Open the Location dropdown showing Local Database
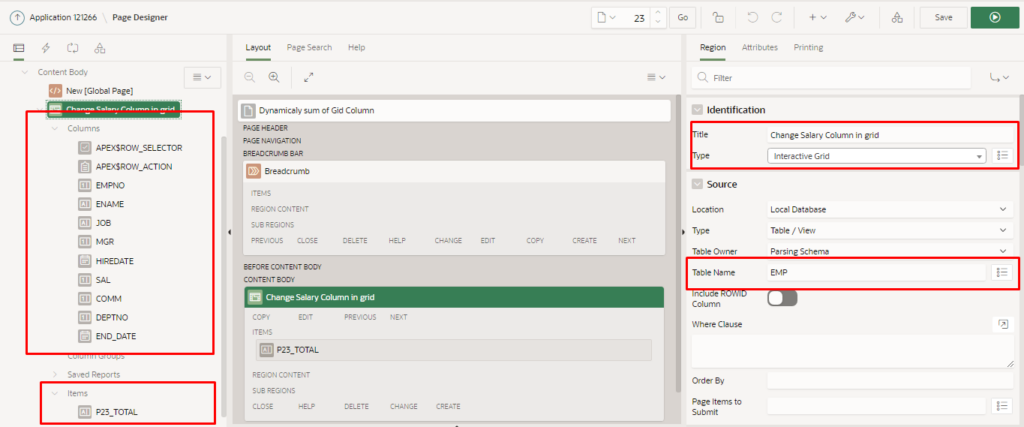Viewport: 1024px width, 427px height. 889,209
